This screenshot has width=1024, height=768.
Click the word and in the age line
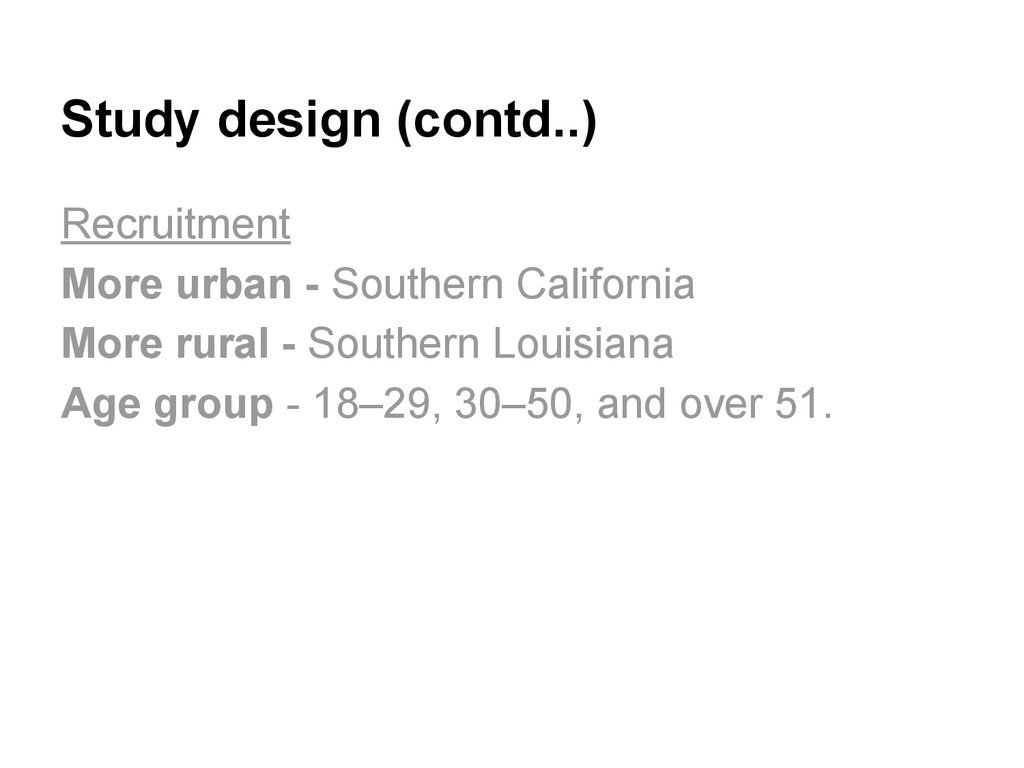coord(632,405)
